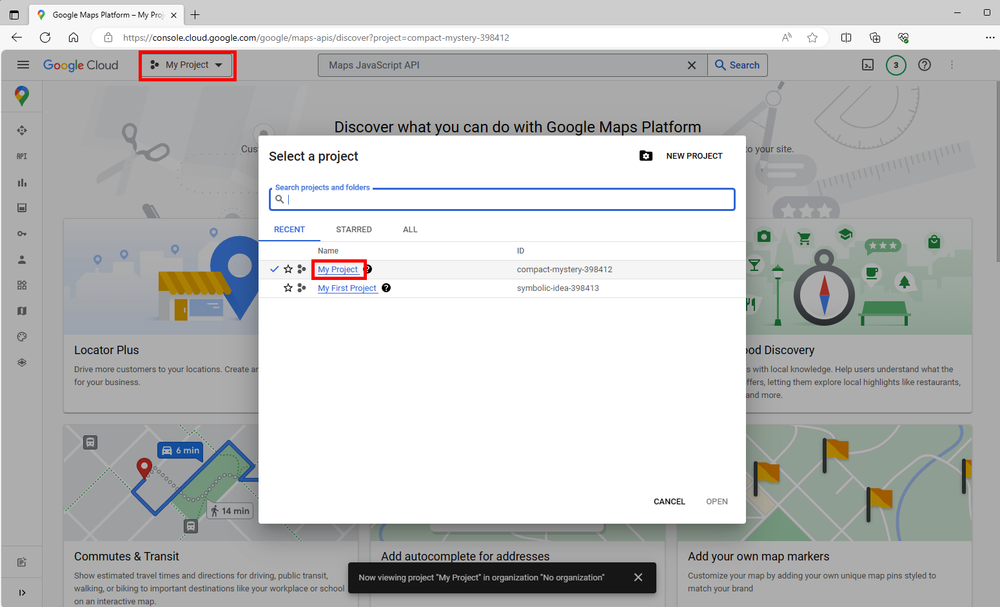Reload the page with refresh icon
This screenshot has width=1000, height=607.
point(45,38)
